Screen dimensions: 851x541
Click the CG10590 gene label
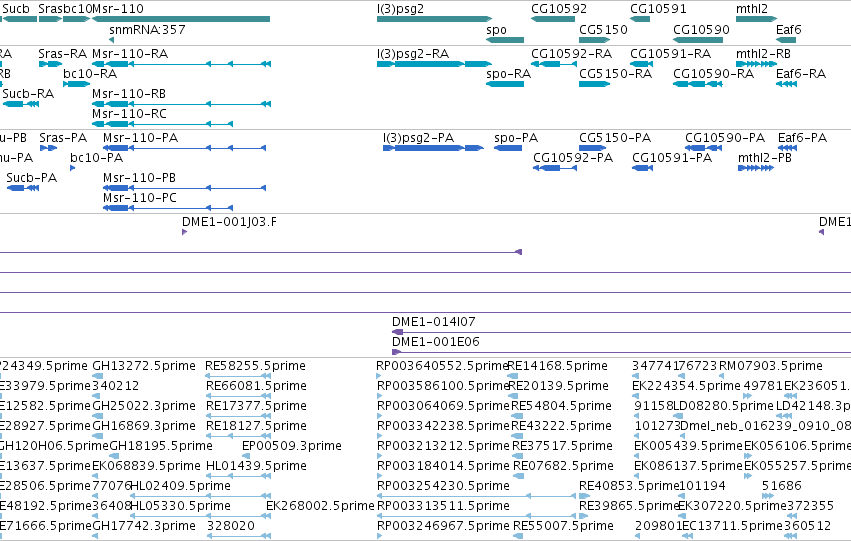[x=701, y=29]
